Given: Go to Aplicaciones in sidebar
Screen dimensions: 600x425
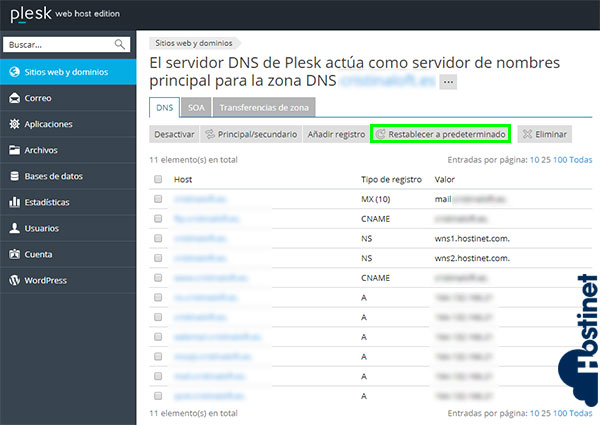Looking at the screenshot, I should click(x=68, y=124).
